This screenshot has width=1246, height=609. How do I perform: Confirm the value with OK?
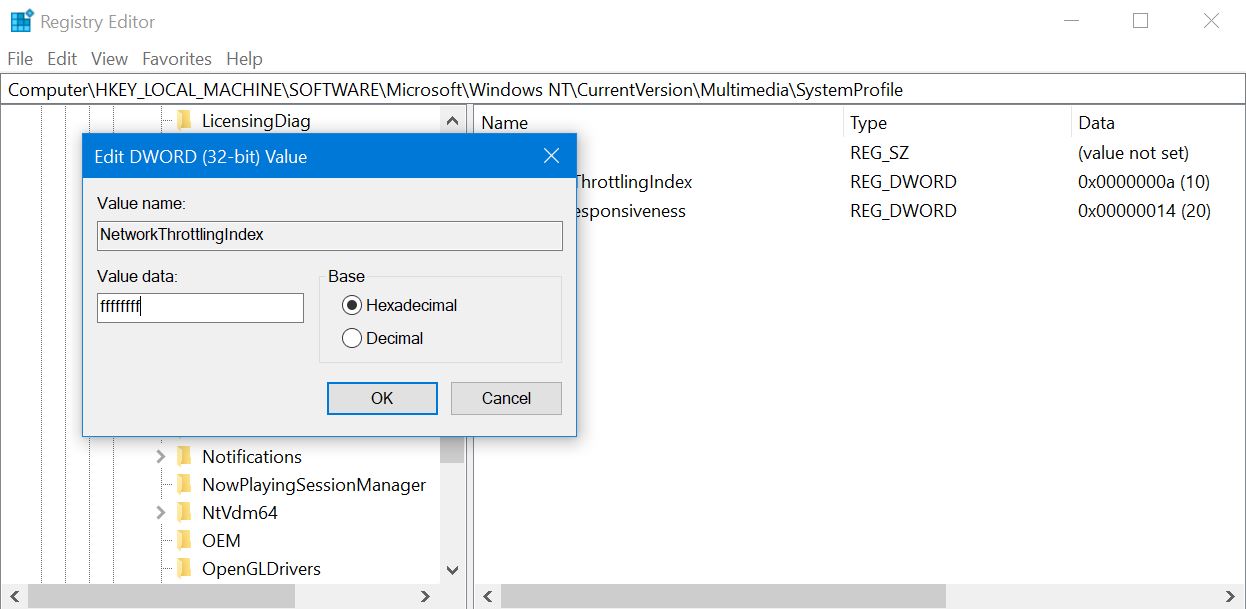coord(382,398)
